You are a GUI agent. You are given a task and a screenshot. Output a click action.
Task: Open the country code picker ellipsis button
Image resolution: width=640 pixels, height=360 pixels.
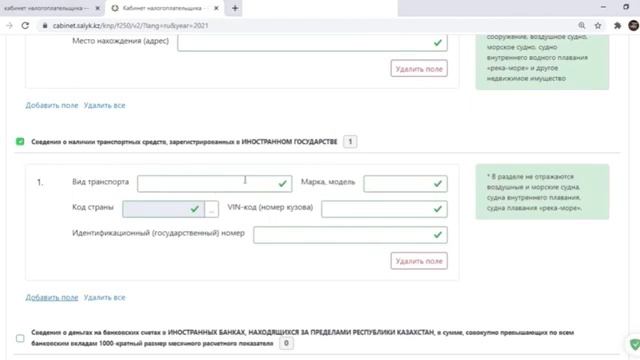(x=211, y=209)
